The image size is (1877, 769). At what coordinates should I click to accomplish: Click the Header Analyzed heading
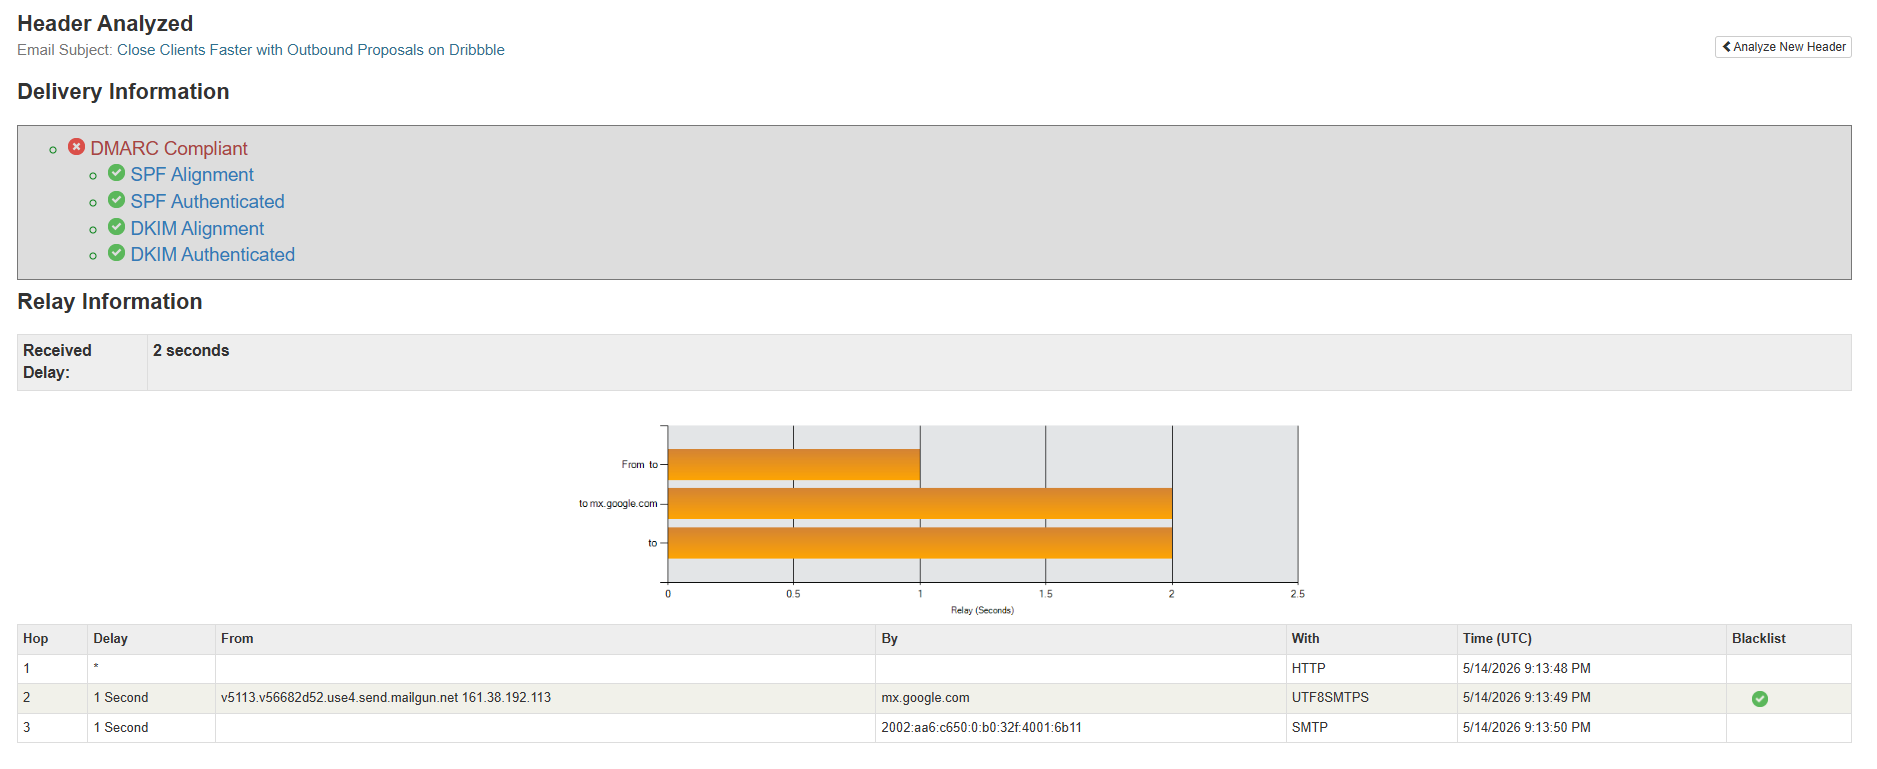click(x=105, y=24)
